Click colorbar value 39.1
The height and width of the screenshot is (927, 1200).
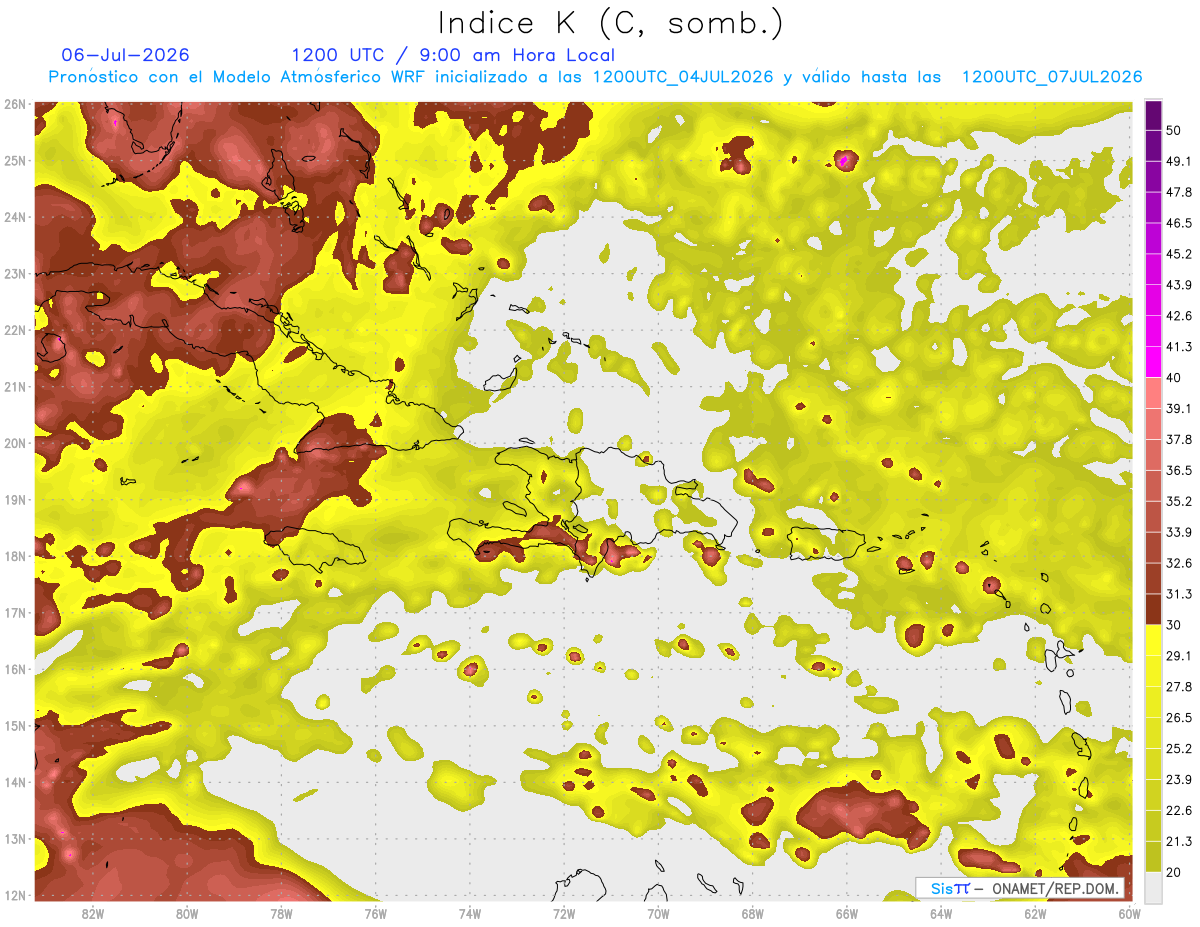1180,408
